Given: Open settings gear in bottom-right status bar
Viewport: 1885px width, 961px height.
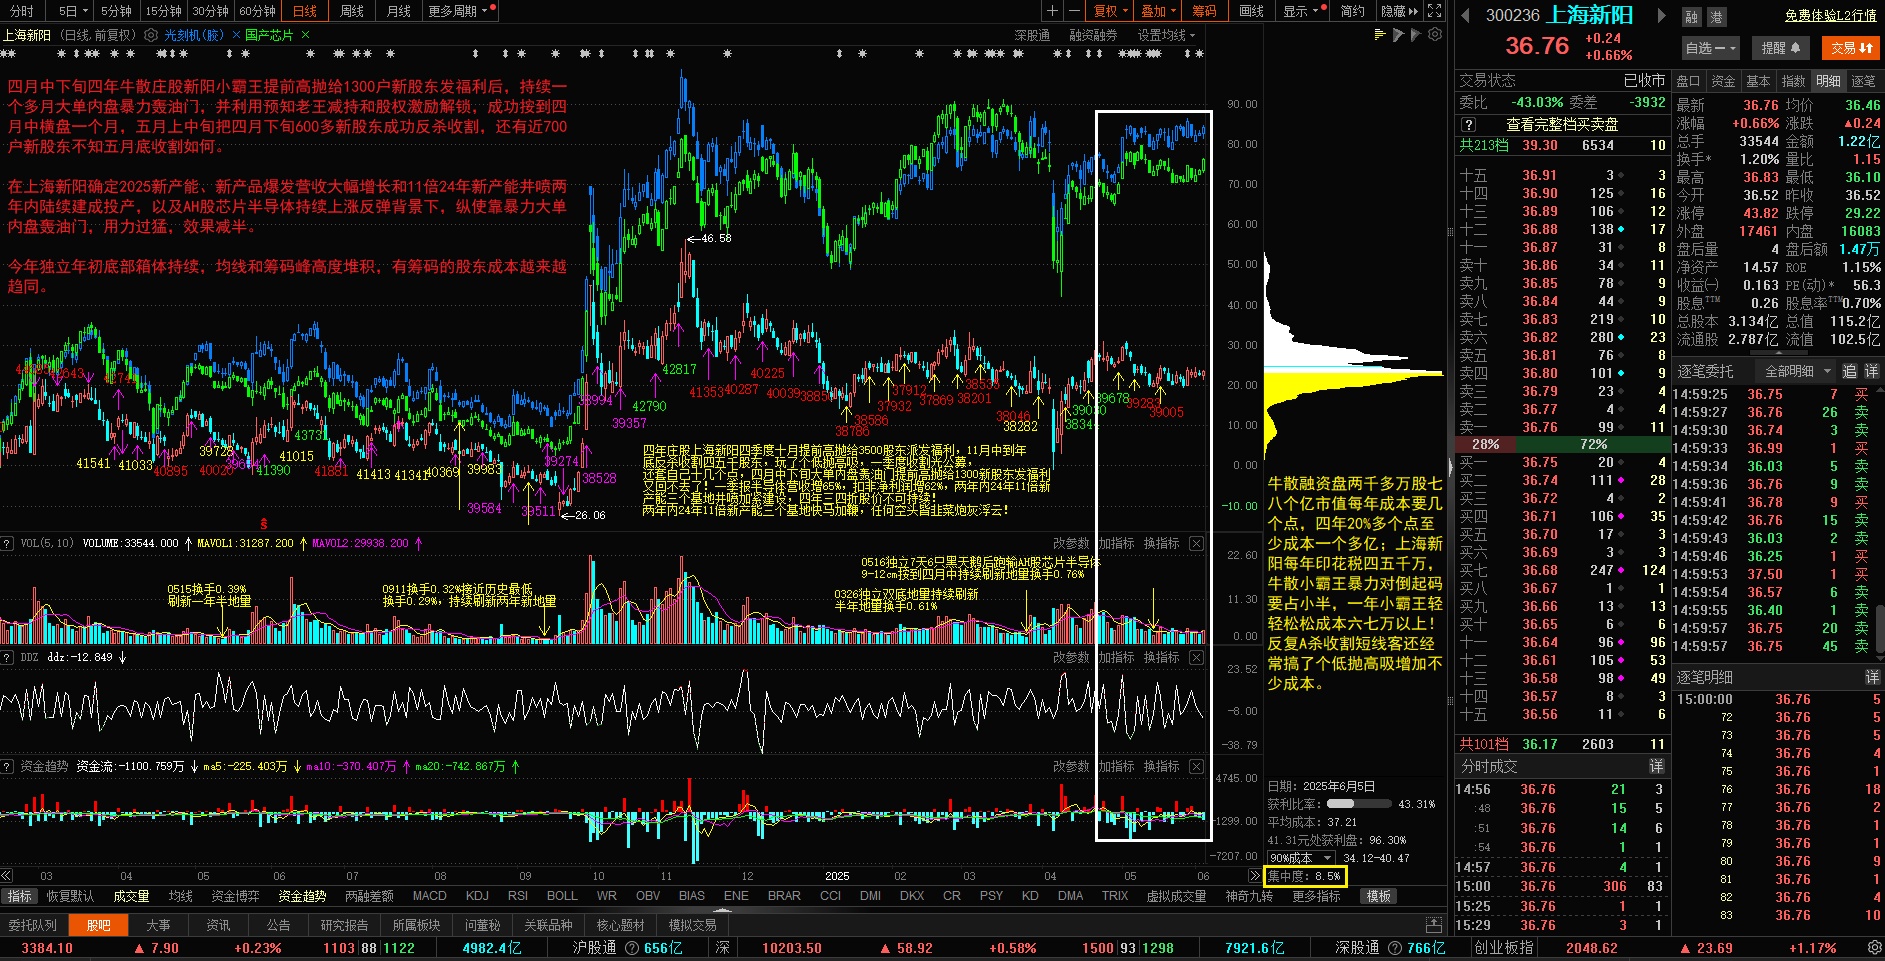Looking at the screenshot, I should 1874,948.
